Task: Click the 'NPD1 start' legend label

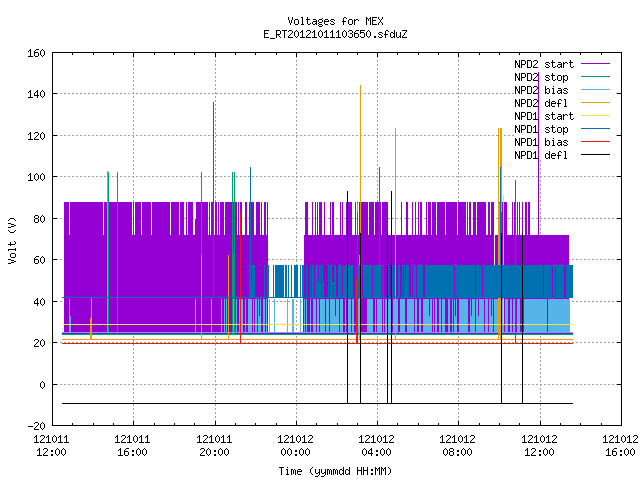Action: click(x=544, y=116)
